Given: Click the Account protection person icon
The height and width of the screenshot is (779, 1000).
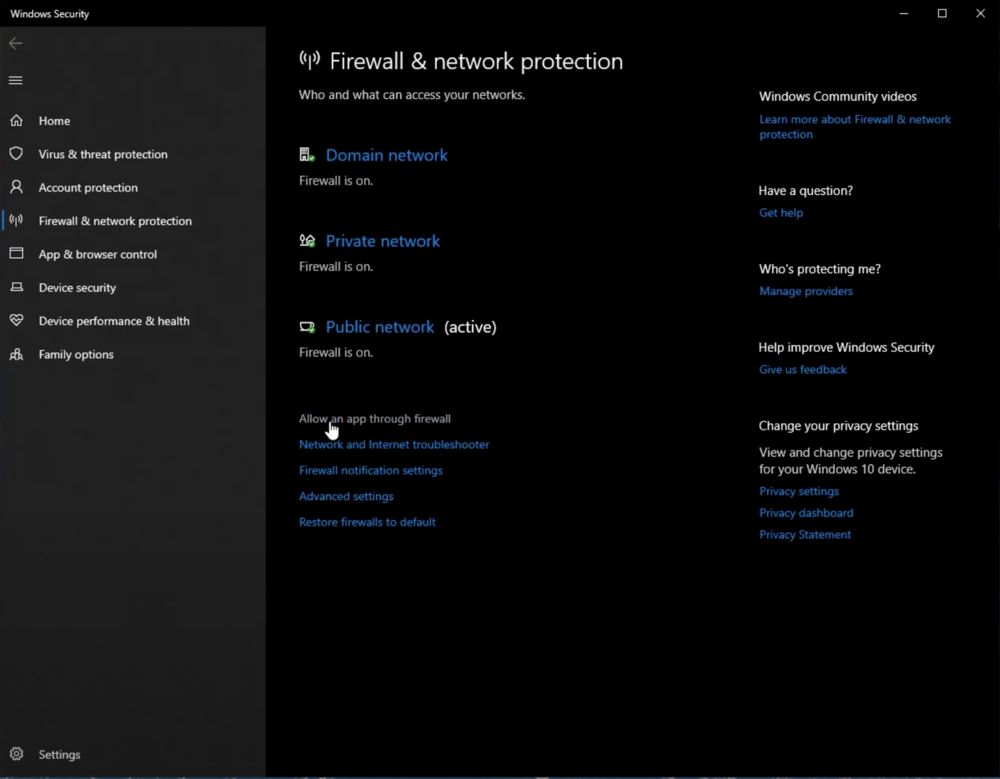Looking at the screenshot, I should click(16, 187).
